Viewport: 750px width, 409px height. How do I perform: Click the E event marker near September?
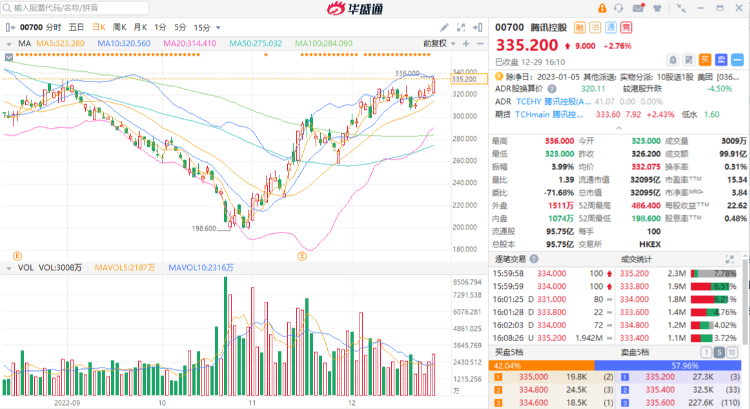point(17,256)
